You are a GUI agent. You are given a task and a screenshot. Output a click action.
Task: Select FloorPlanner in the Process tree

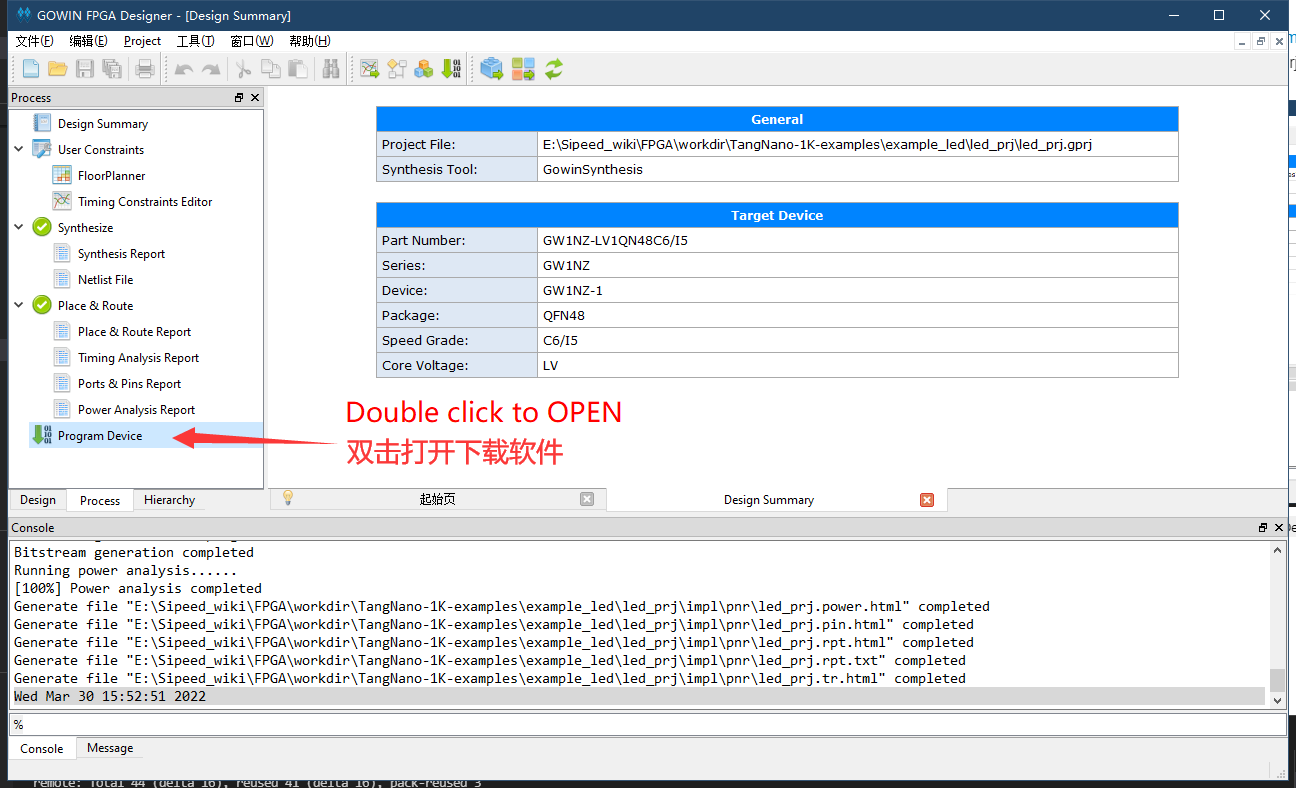[112, 176]
